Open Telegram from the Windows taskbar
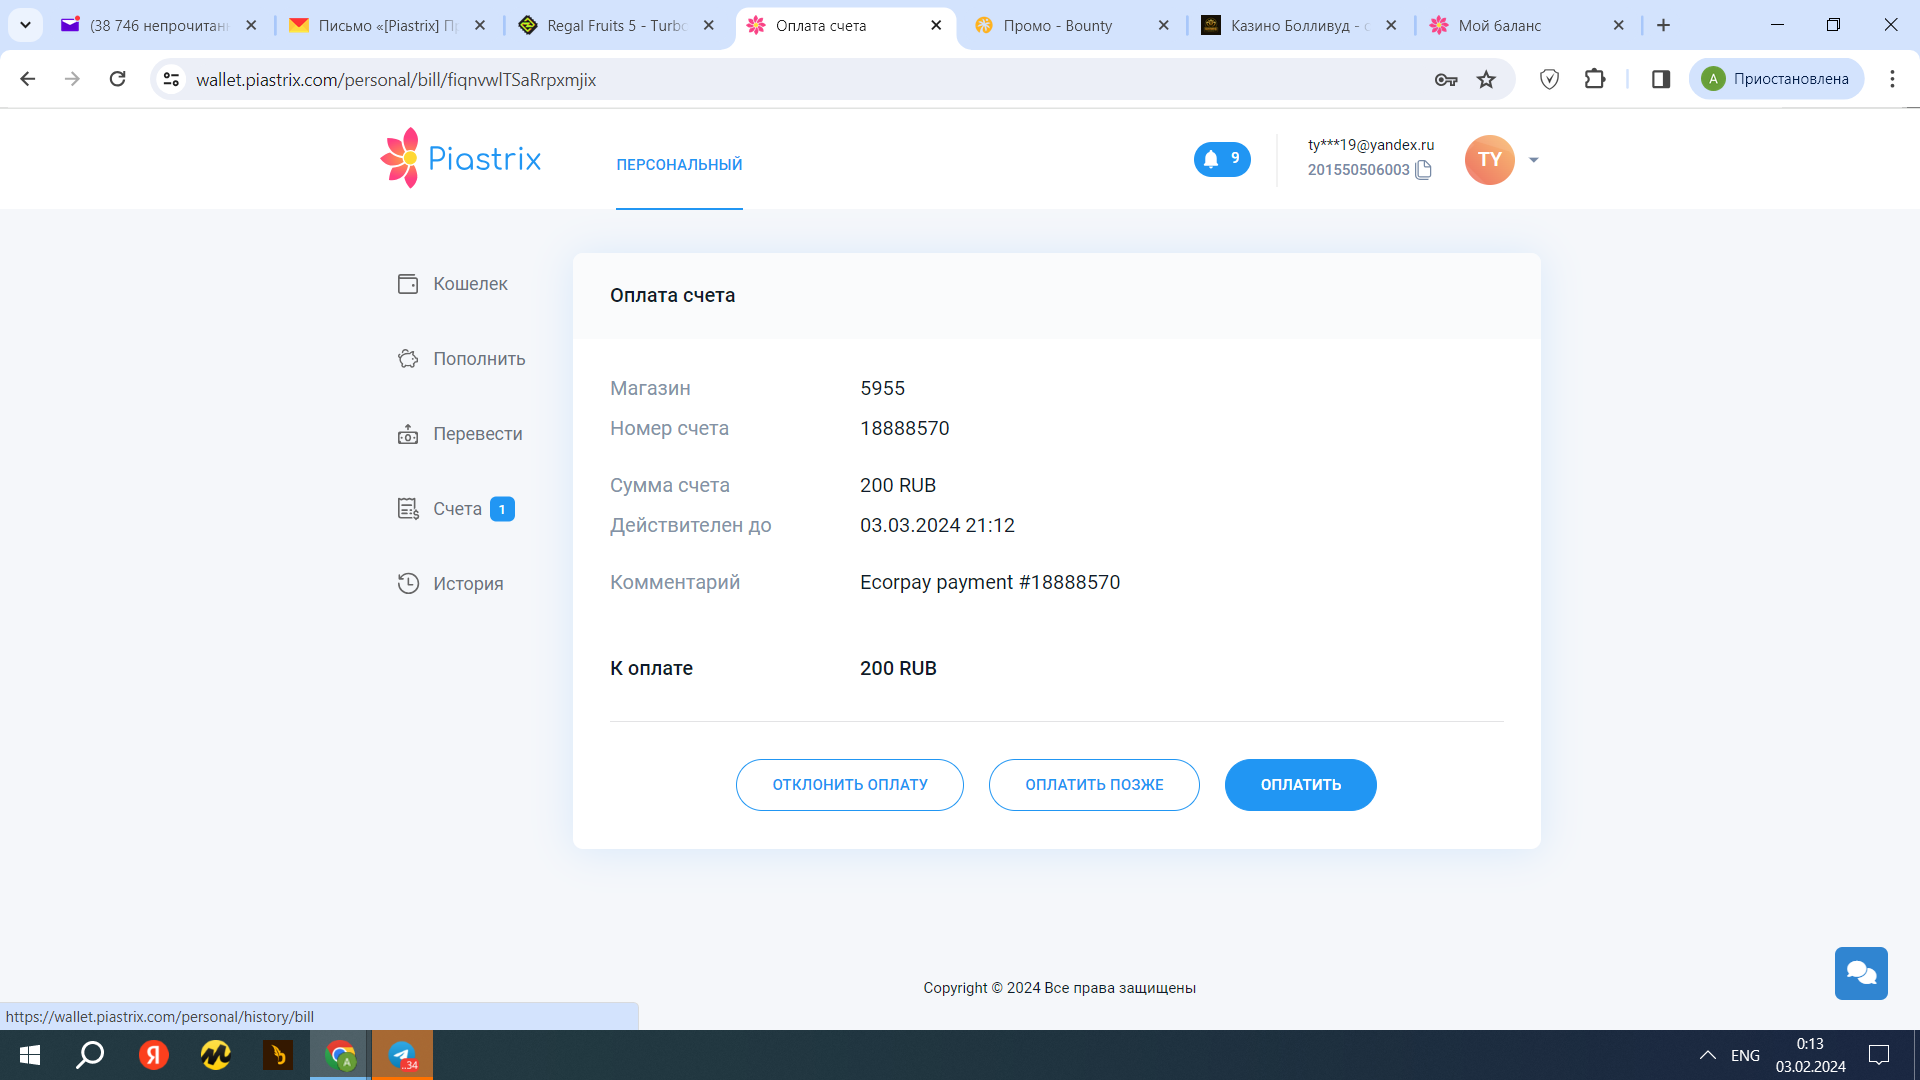 (x=402, y=1055)
